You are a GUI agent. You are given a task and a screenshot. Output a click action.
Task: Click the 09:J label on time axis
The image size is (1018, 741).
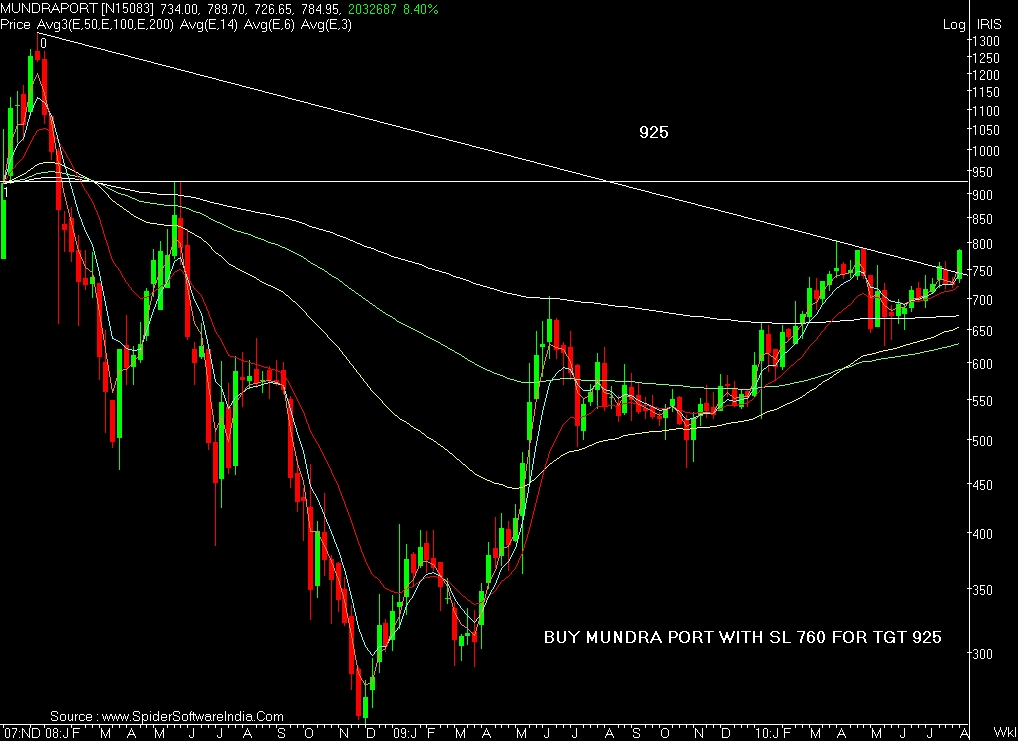(x=405, y=734)
